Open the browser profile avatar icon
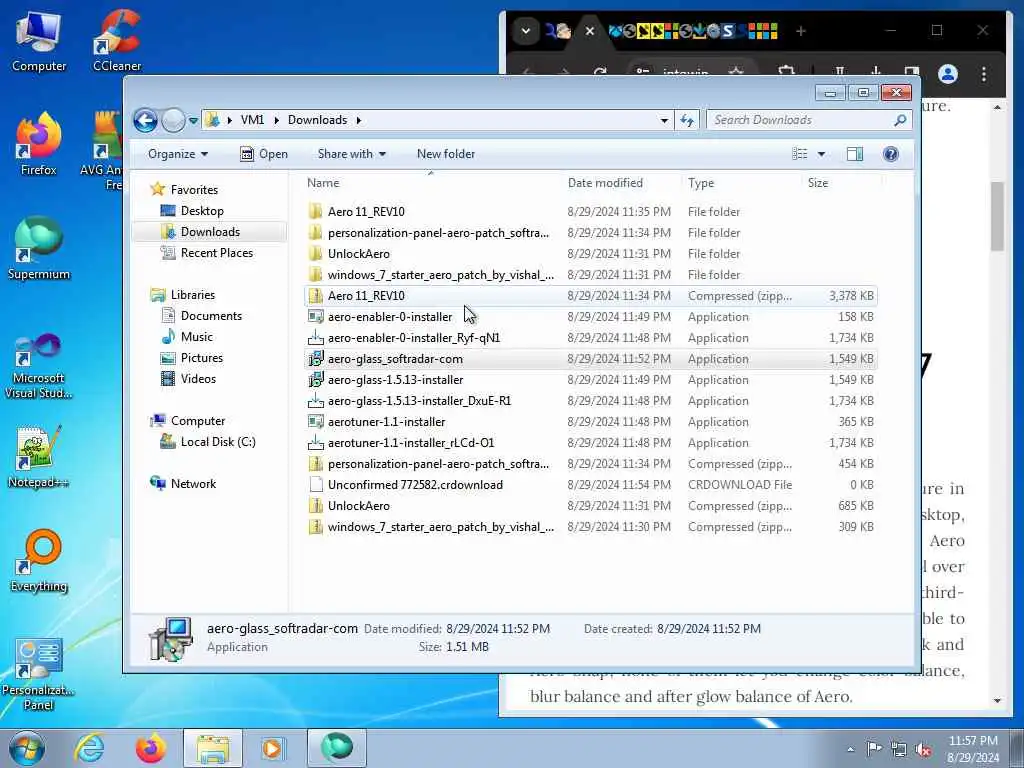This screenshot has width=1024, height=768. 948,74
